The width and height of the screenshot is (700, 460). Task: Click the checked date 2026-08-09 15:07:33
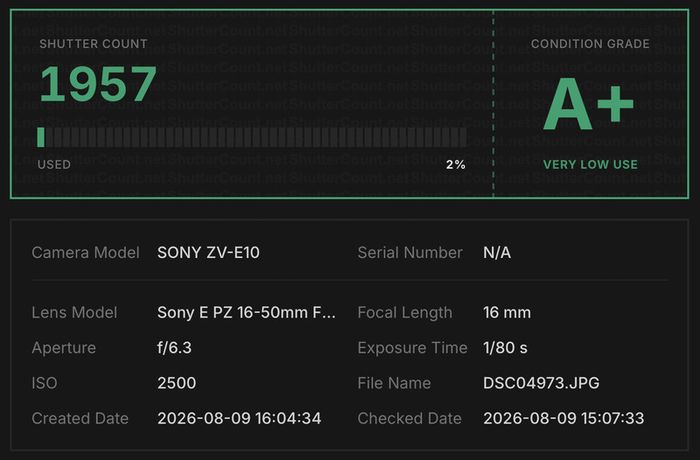tap(563, 418)
